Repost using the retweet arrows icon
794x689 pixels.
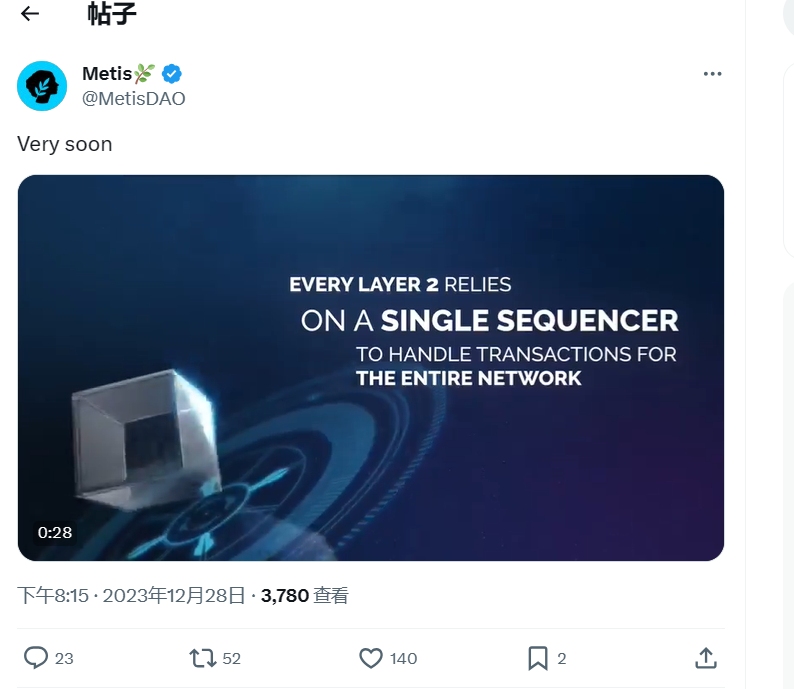(x=202, y=658)
